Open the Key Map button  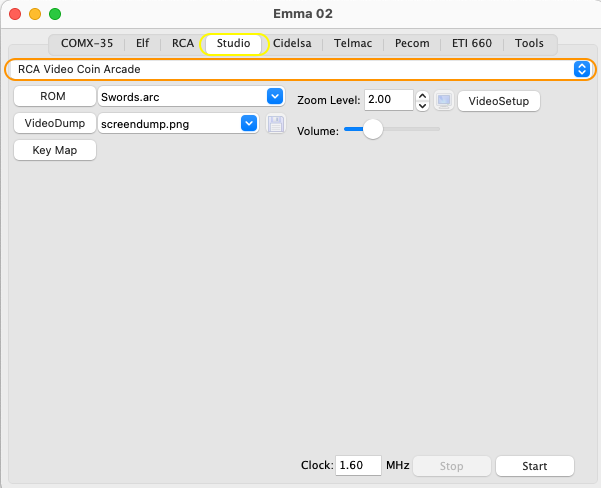click(x=55, y=150)
